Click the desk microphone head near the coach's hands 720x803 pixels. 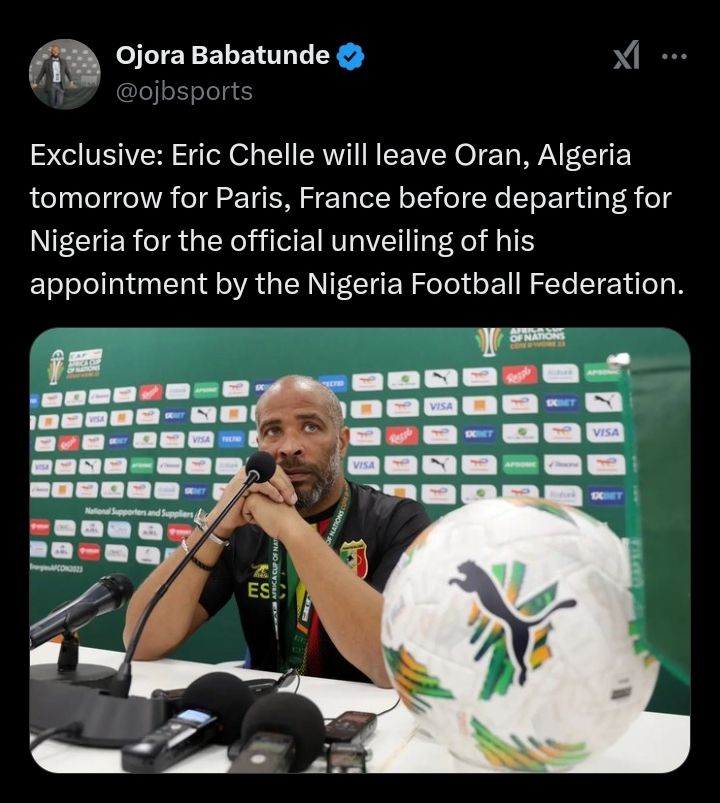(x=260, y=466)
